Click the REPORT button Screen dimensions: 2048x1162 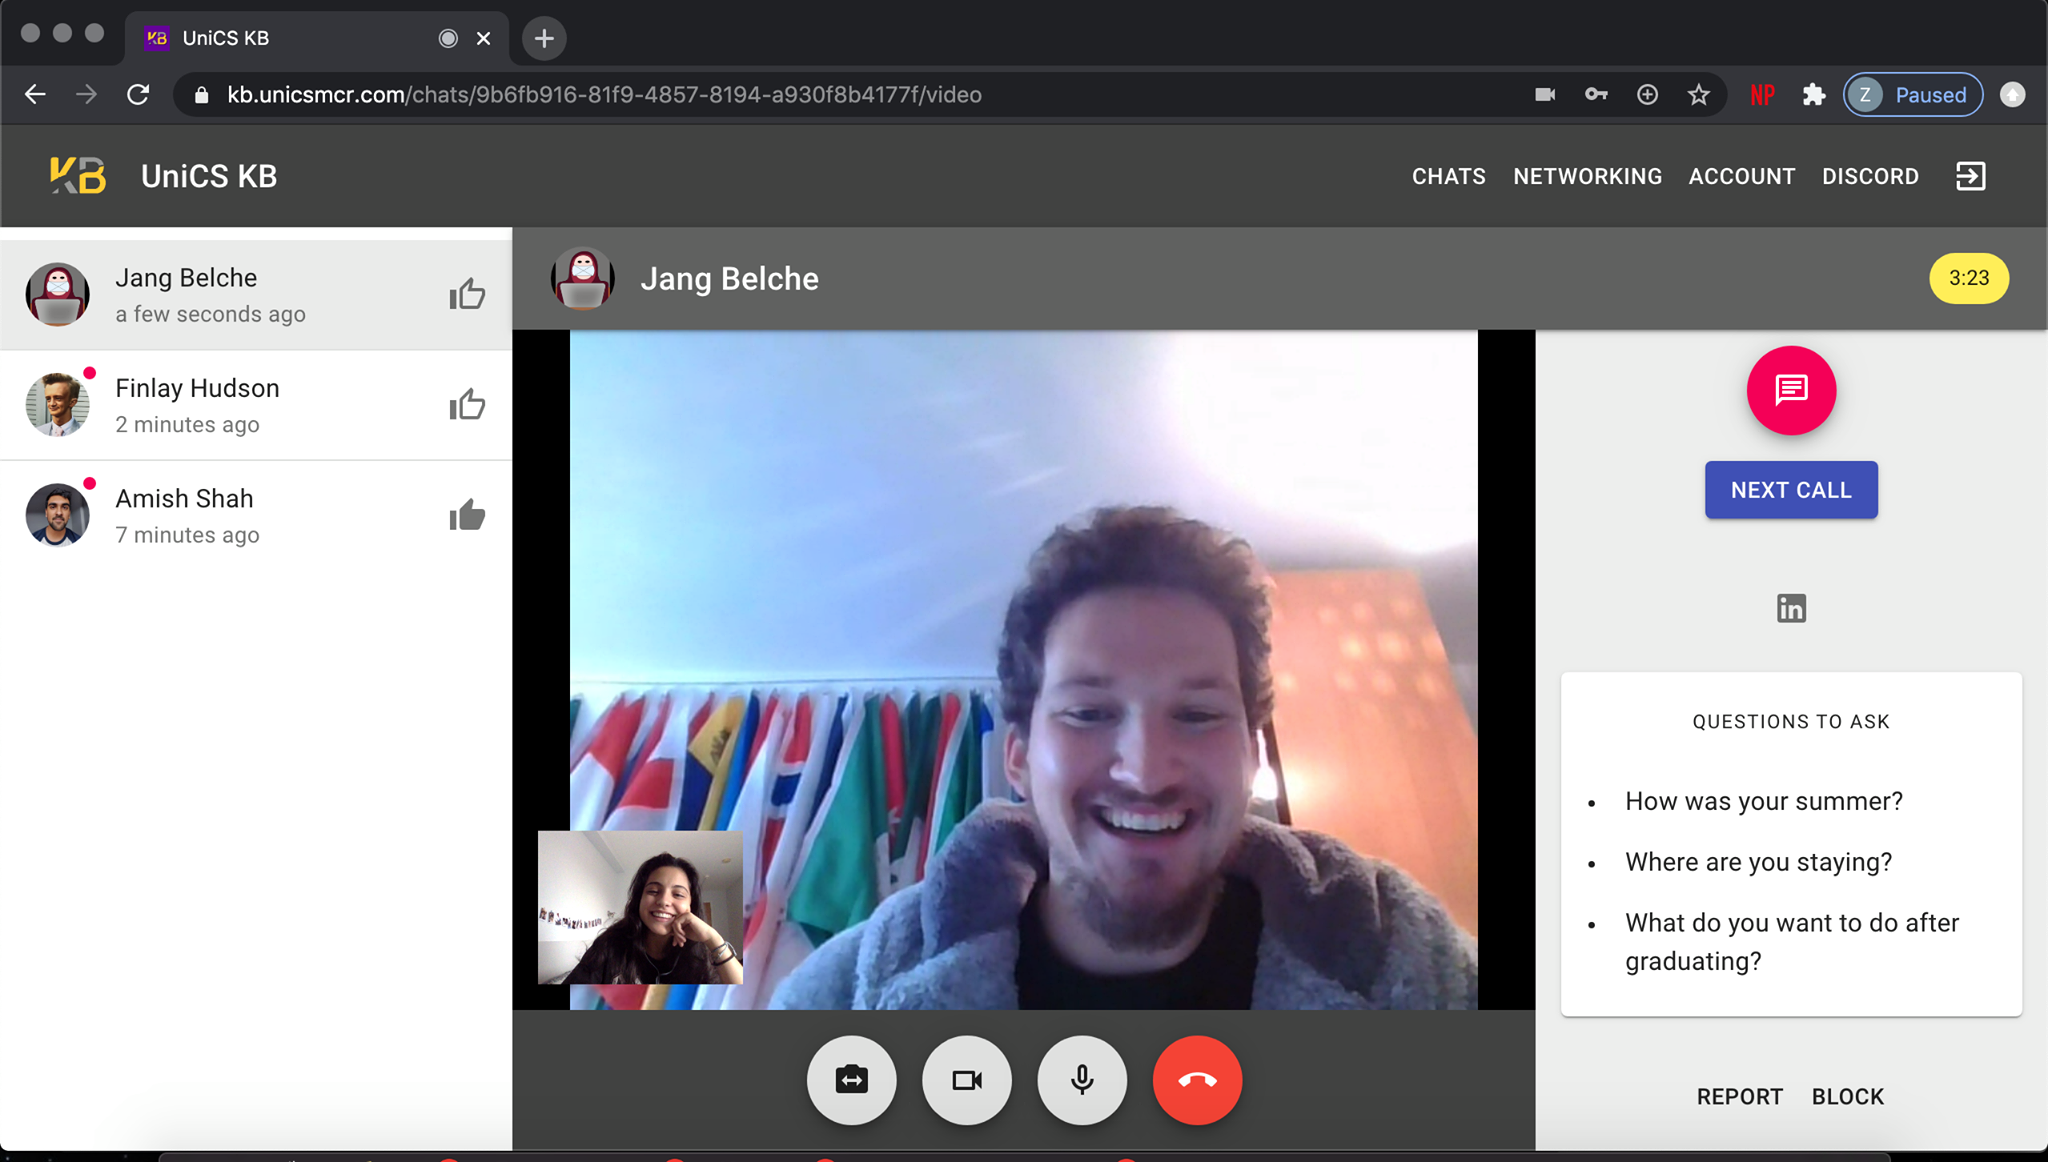coord(1739,1097)
